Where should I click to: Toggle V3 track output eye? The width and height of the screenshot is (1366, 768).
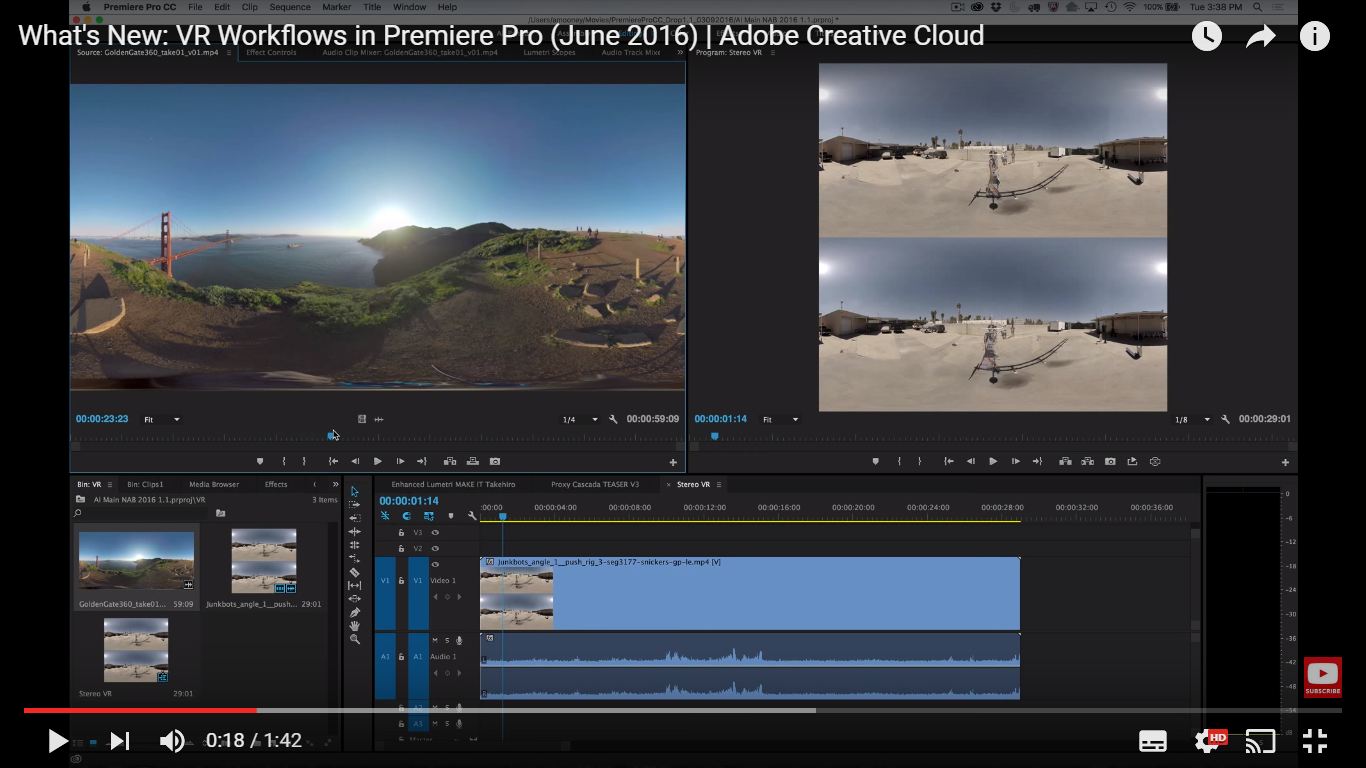coord(435,532)
